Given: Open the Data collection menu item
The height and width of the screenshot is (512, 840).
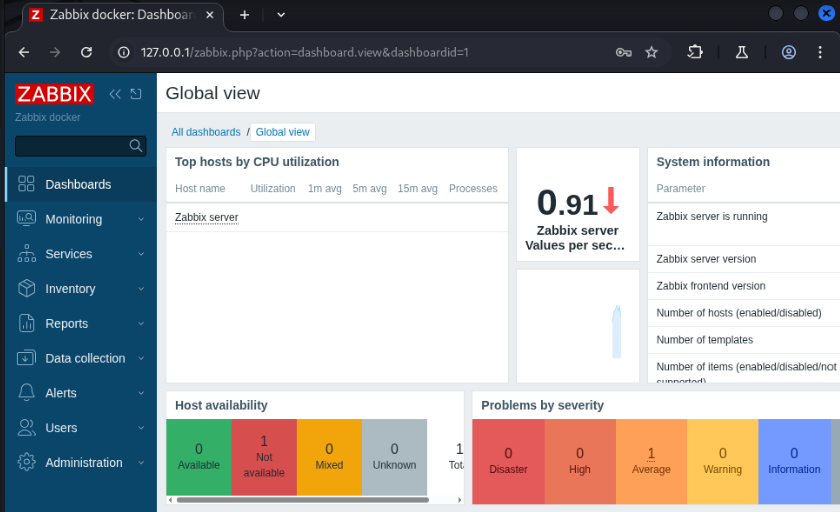Looking at the screenshot, I should point(81,358).
